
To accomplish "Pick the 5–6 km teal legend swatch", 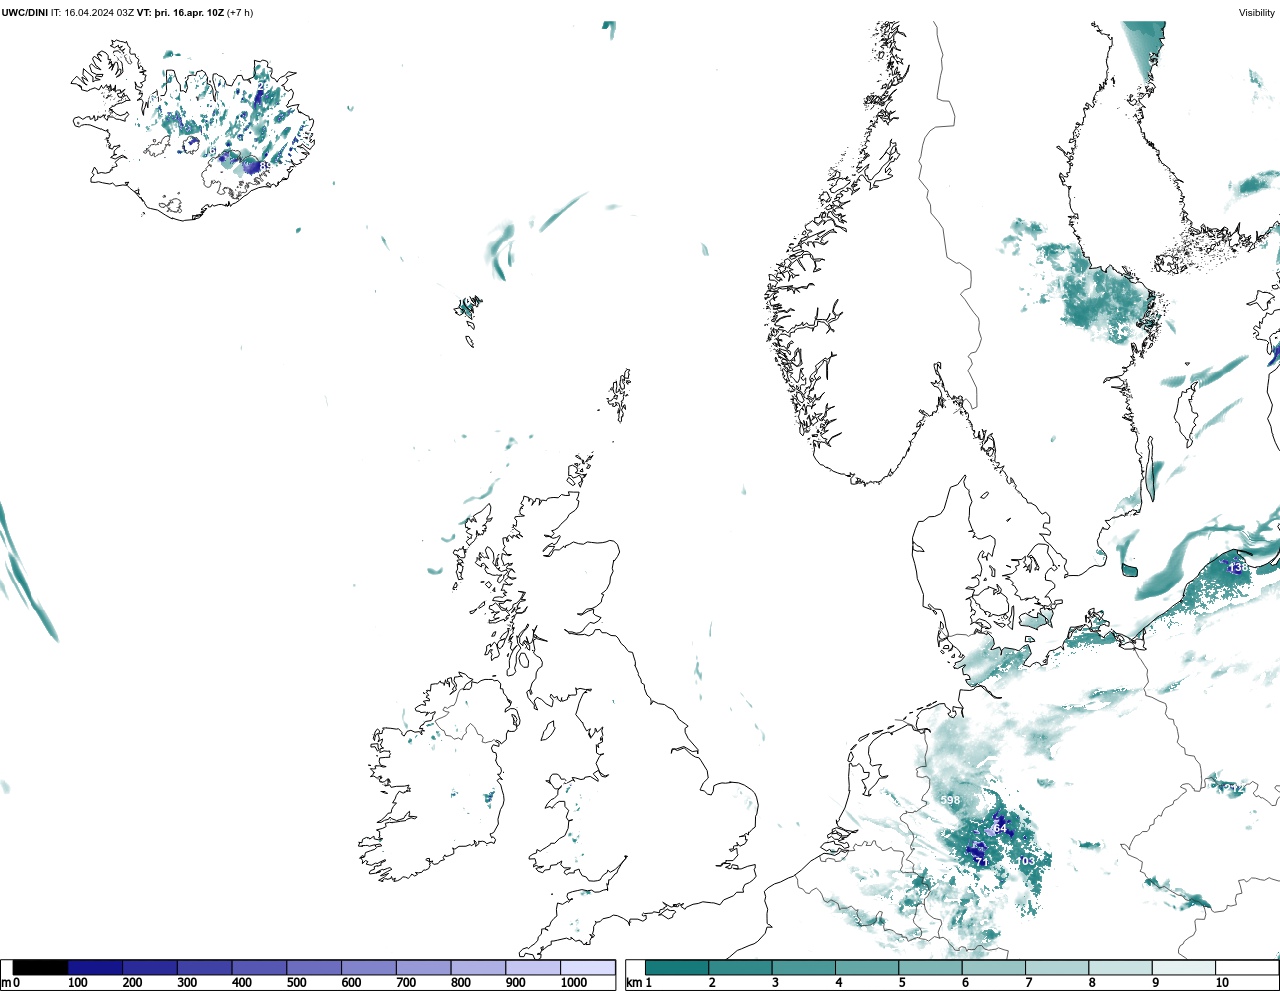I will pos(930,968).
